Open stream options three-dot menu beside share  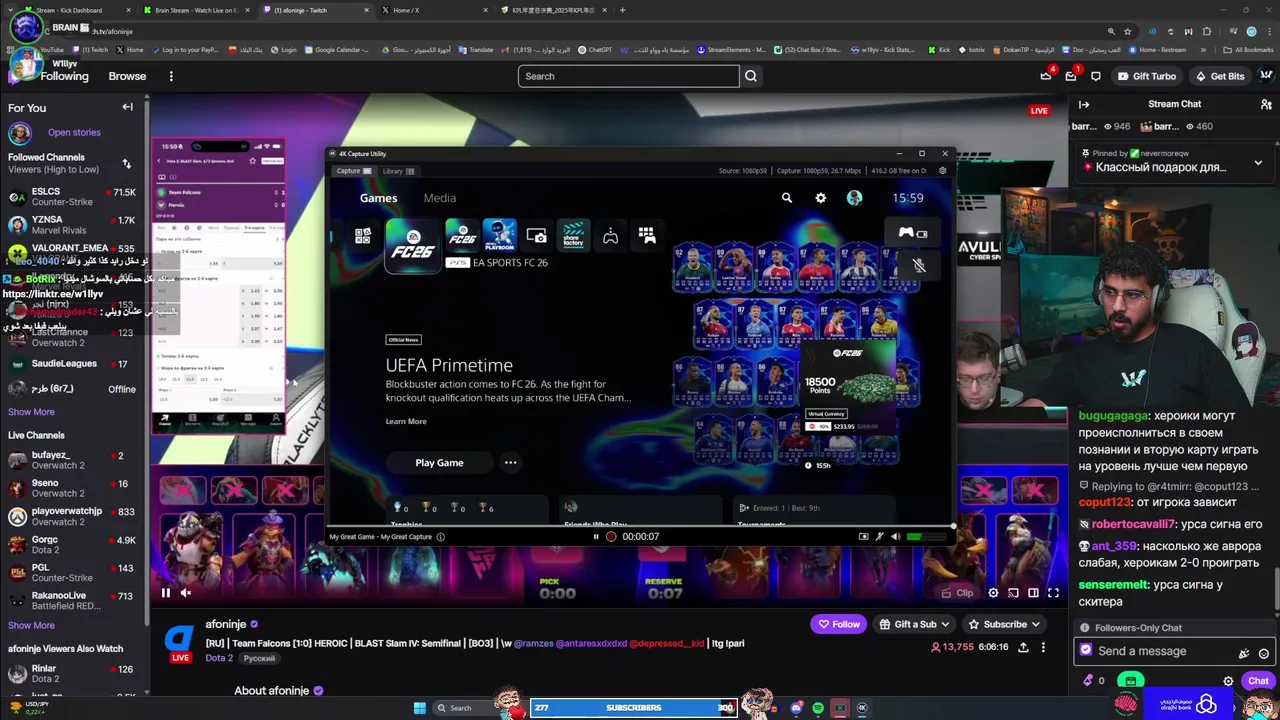point(1043,648)
